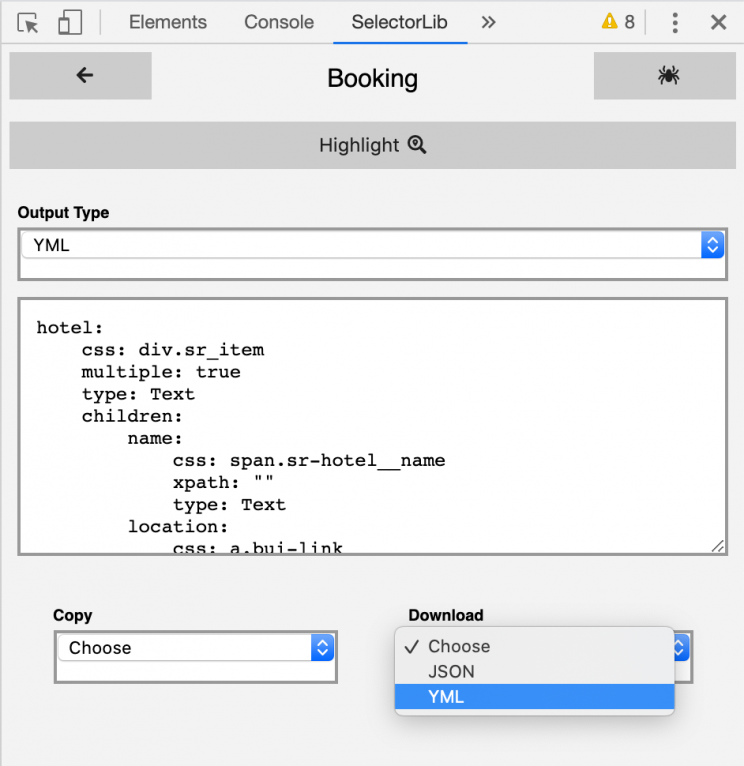Open the Copy Choose dropdown
This screenshot has height=766, width=744.
coord(196,648)
